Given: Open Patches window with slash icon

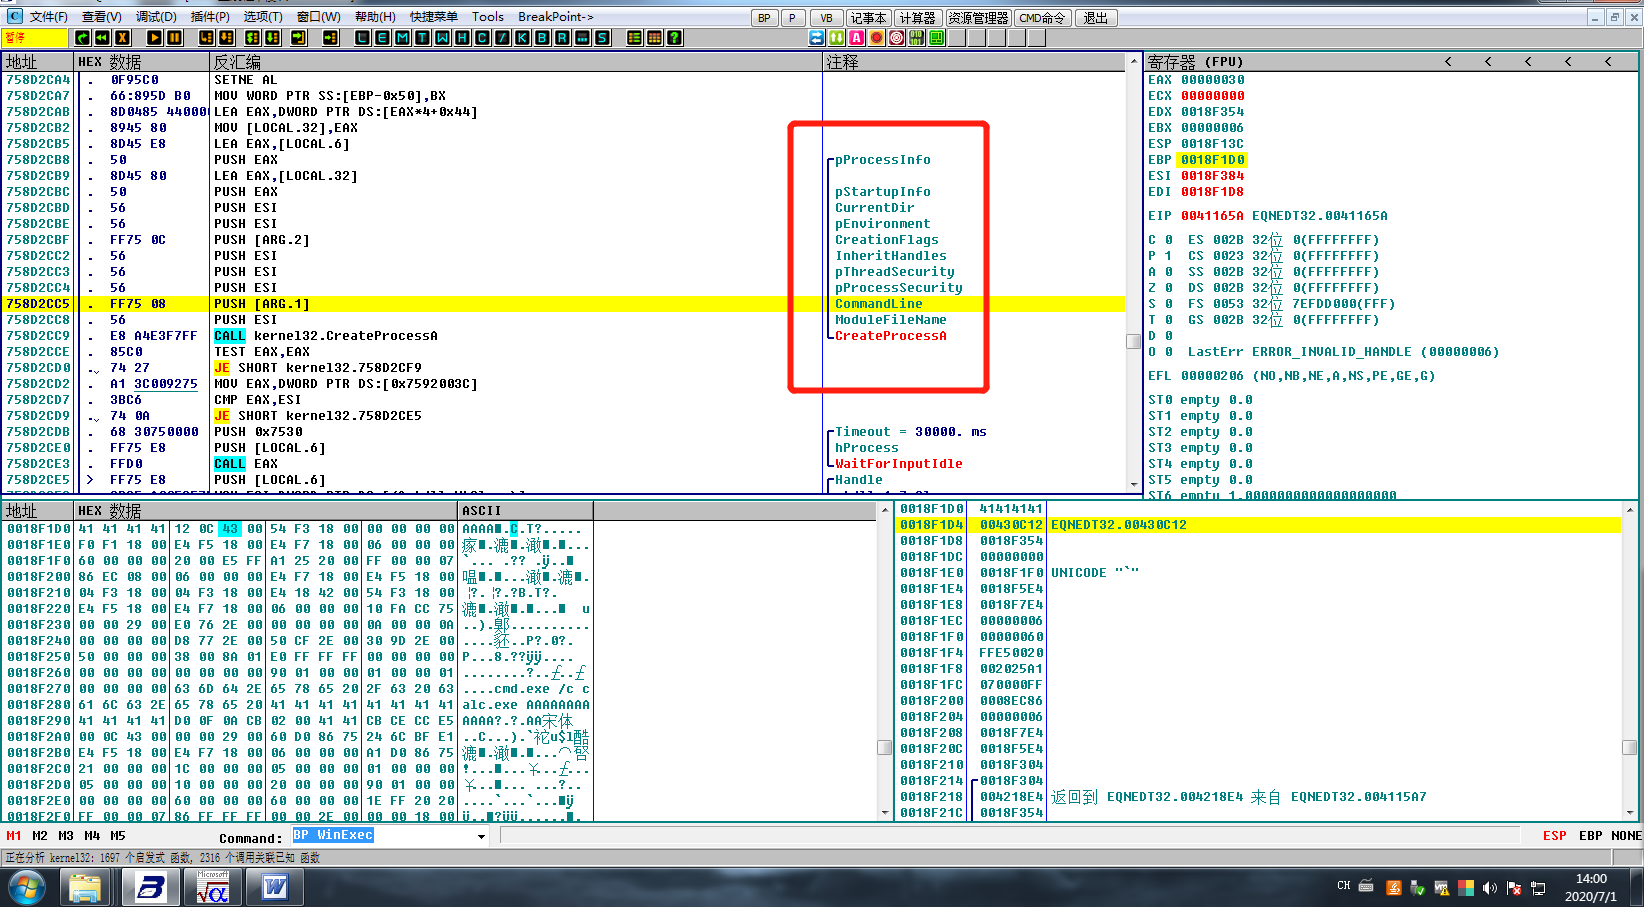Looking at the screenshot, I should pyautogui.click(x=502, y=38).
